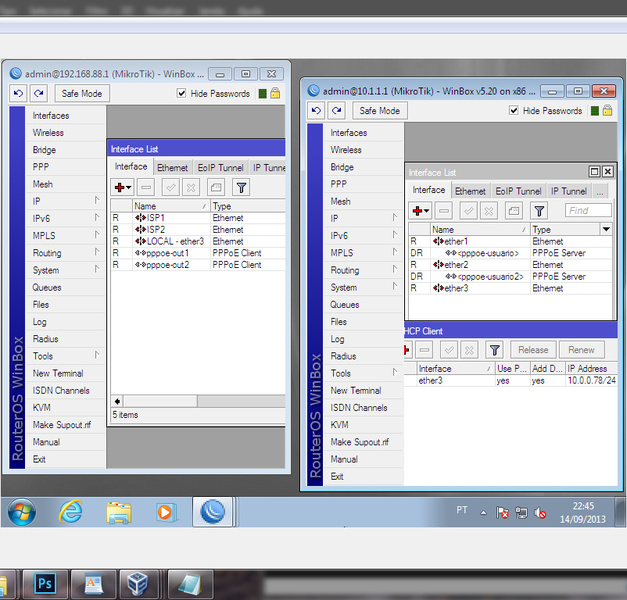The width and height of the screenshot is (627, 600).
Task: Open Windows Media Player on taskbar
Action: point(166,512)
